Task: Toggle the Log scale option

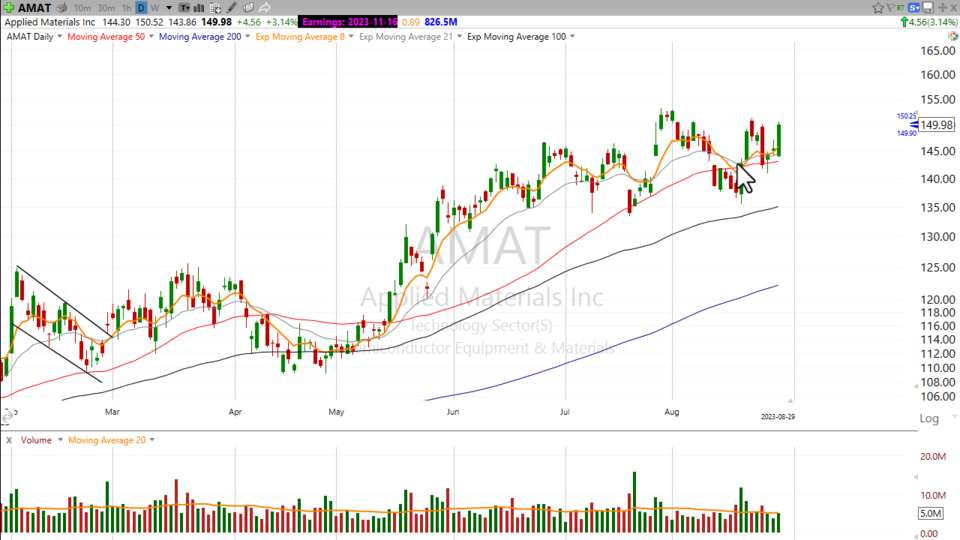Action: (x=929, y=418)
